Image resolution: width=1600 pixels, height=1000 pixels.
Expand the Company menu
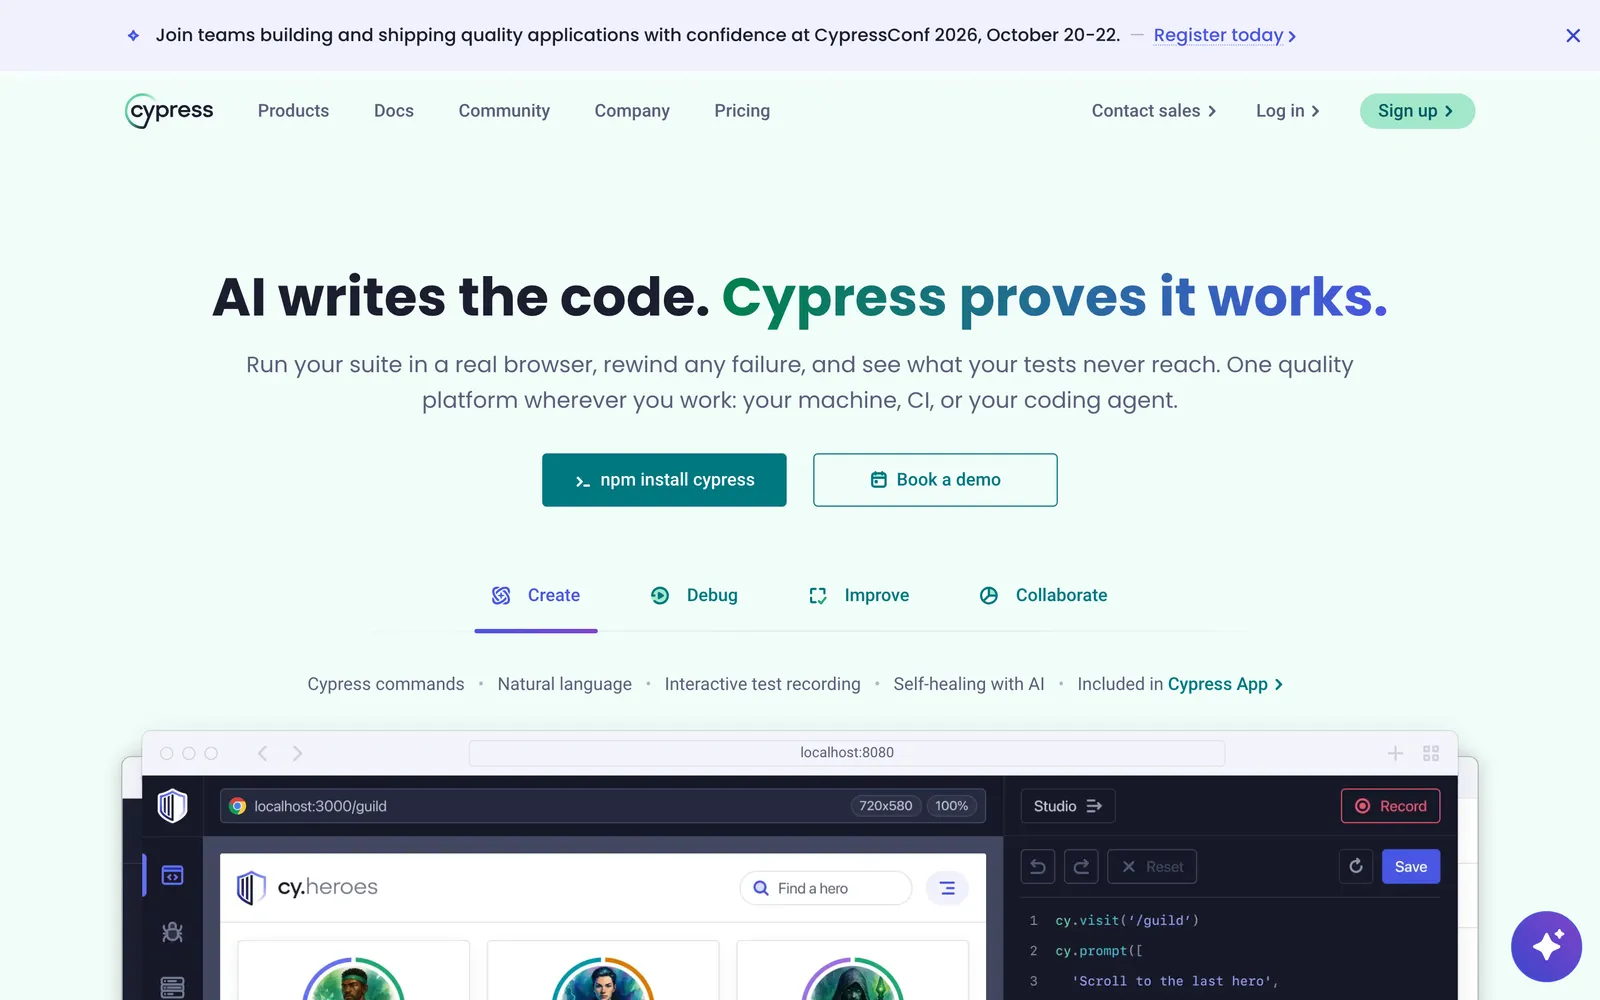click(632, 111)
